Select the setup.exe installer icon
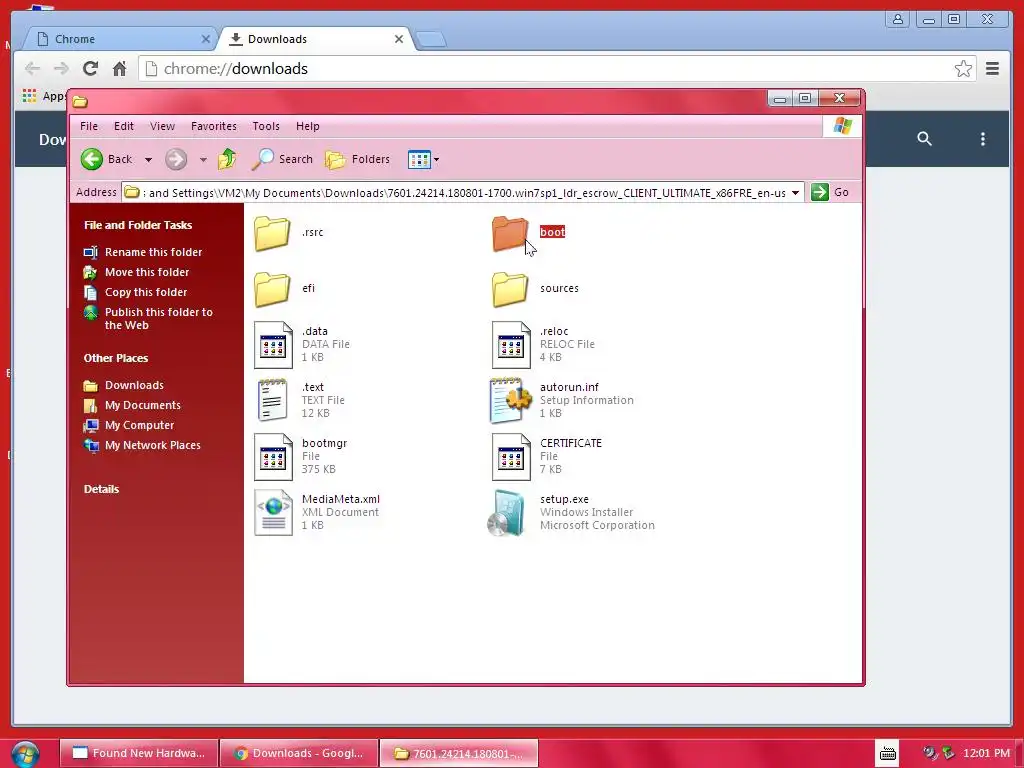The image size is (1024, 768). pos(507,513)
